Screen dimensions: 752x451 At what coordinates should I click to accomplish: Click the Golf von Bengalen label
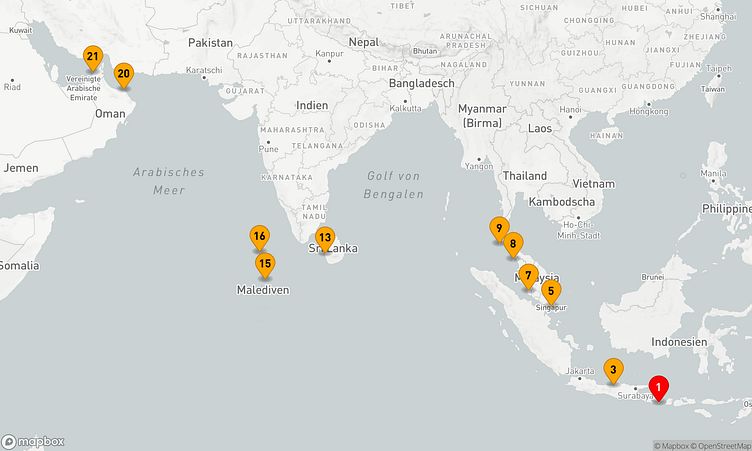(394, 184)
